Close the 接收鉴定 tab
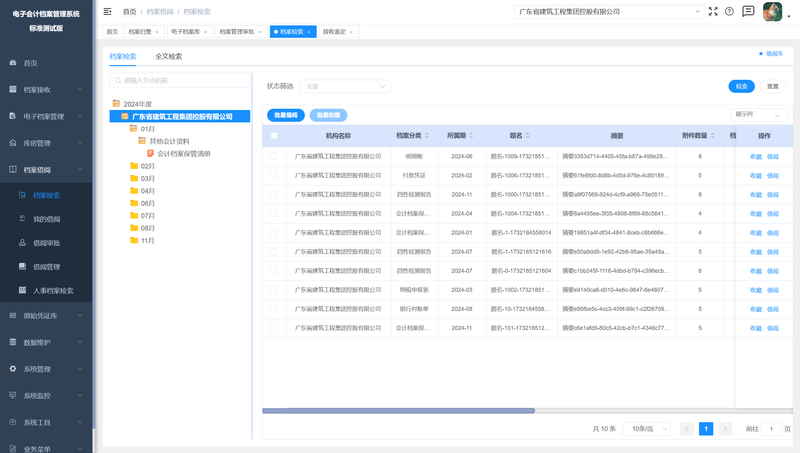The width and height of the screenshot is (800, 453). [x=351, y=32]
